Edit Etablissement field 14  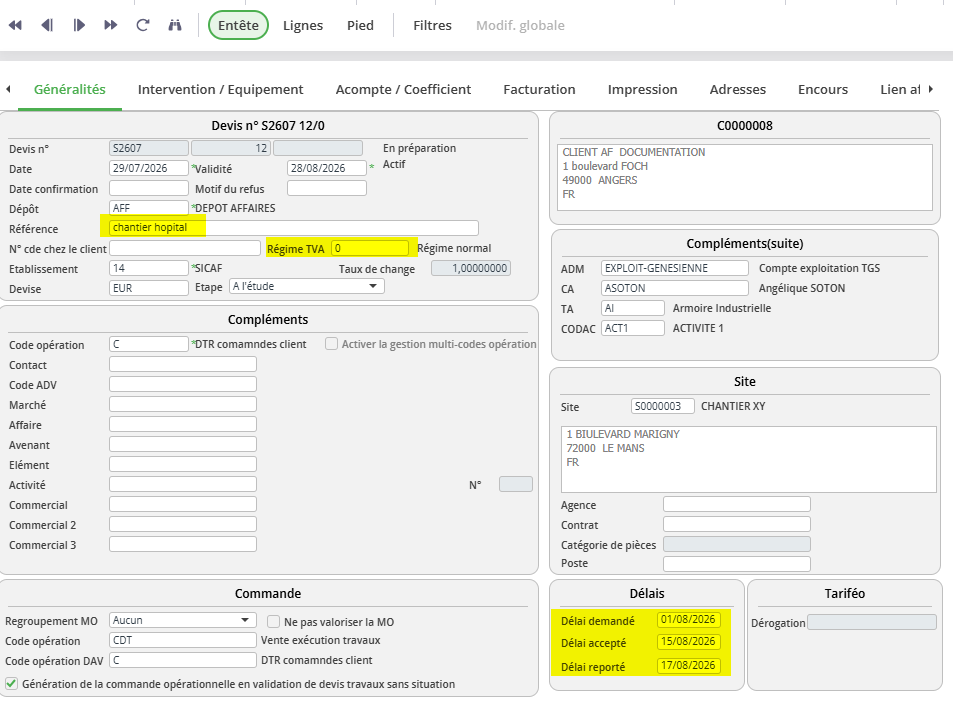point(149,268)
